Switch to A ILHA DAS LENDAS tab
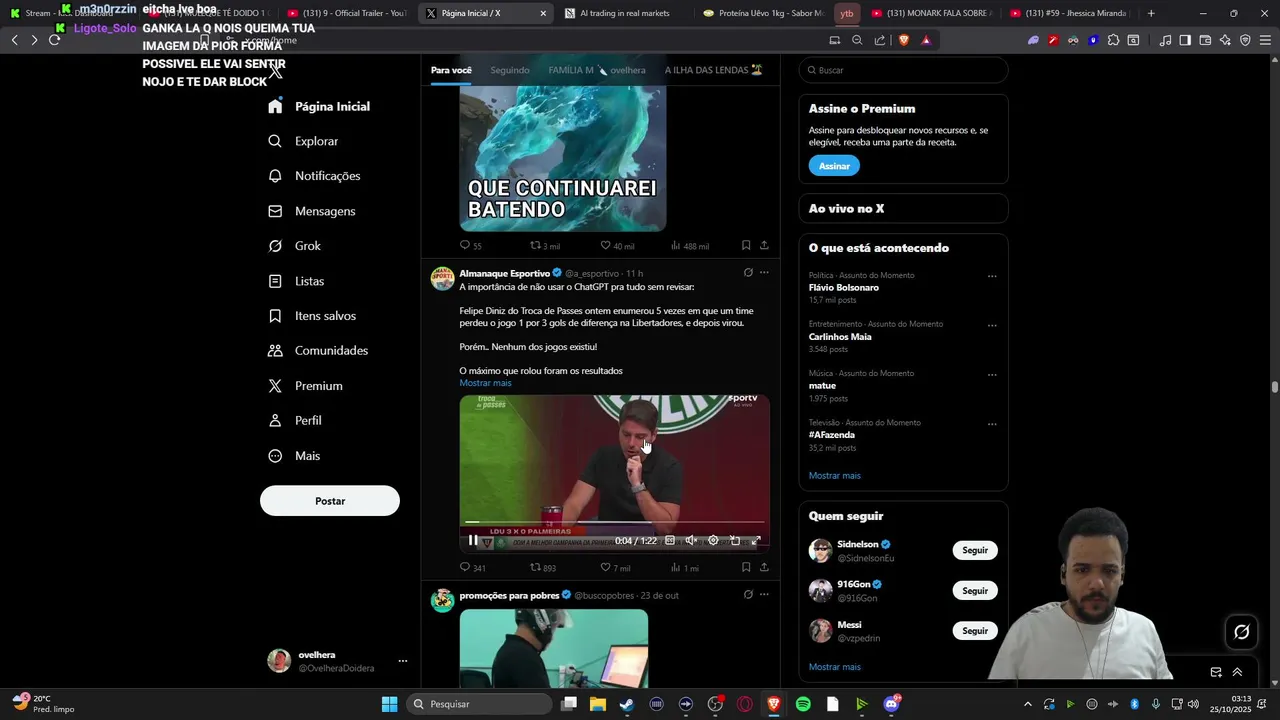Viewport: 1280px width, 720px height. 713,70
